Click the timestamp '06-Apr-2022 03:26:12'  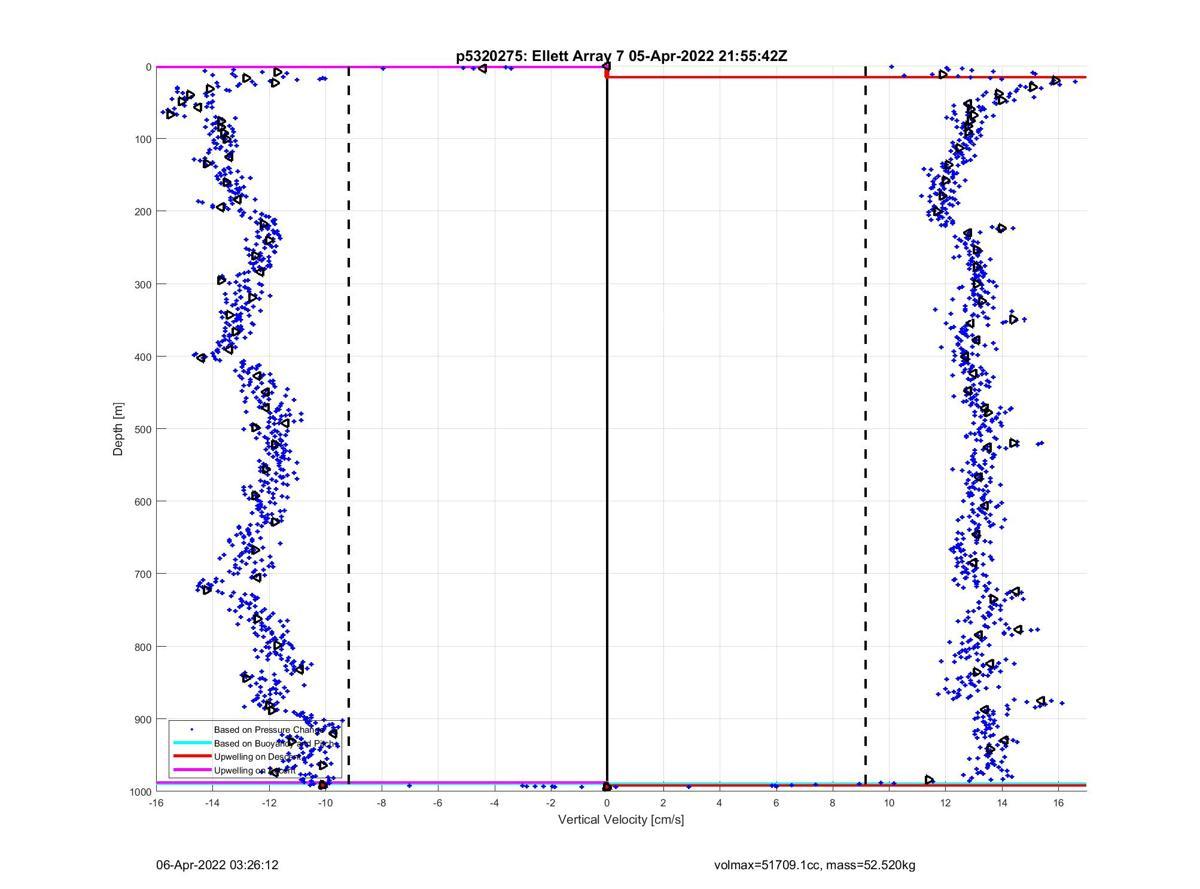[217, 864]
